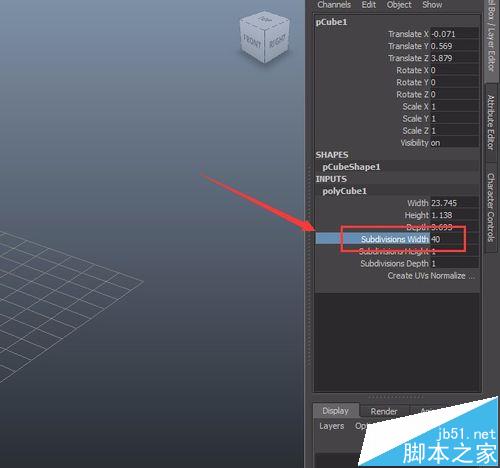Viewport: 500px width, 468px height.
Task: Click the Visibility on value
Action: 454,143
